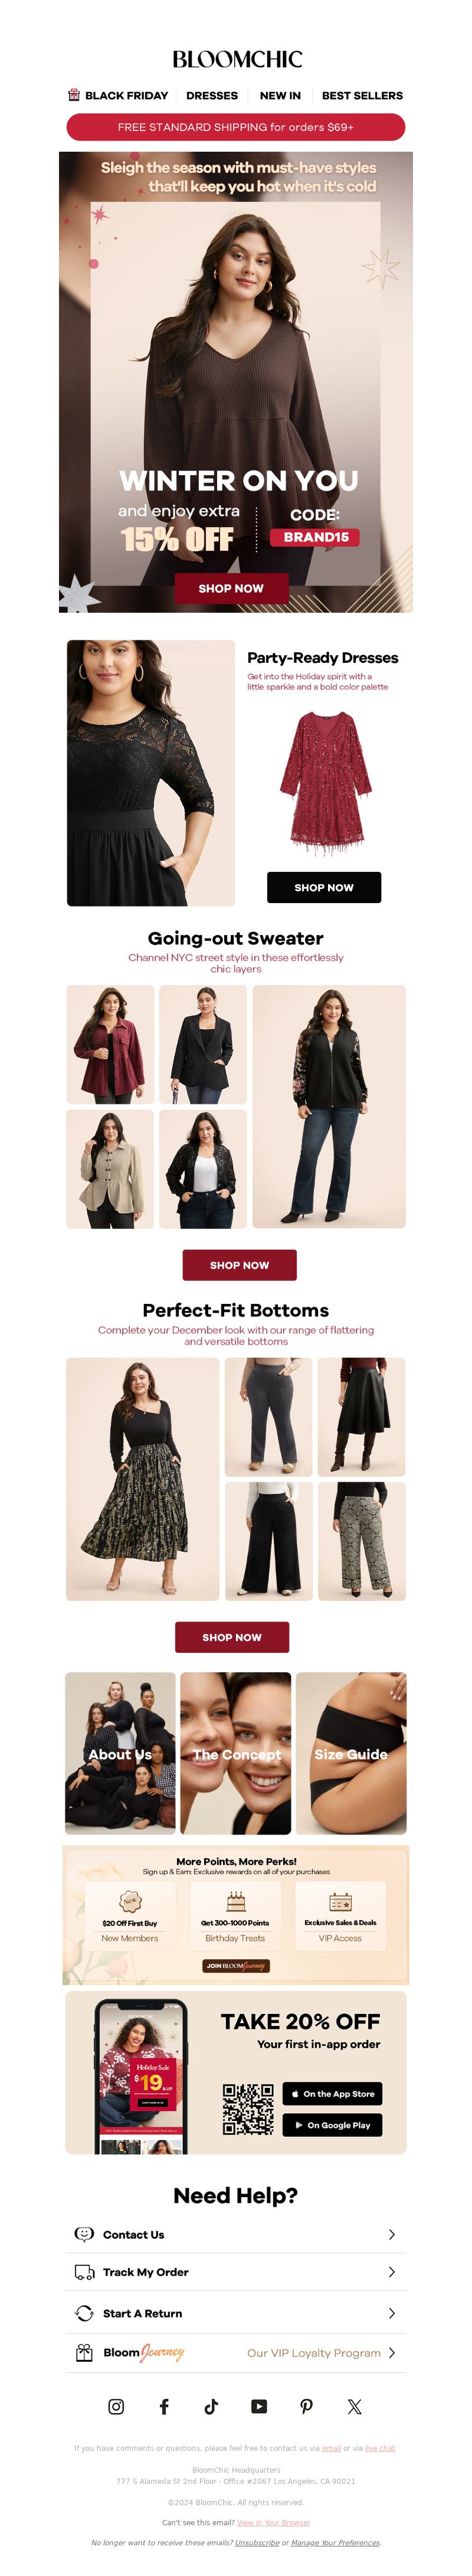Open the Instagram social icon
472x2576 pixels.
coord(116,2406)
